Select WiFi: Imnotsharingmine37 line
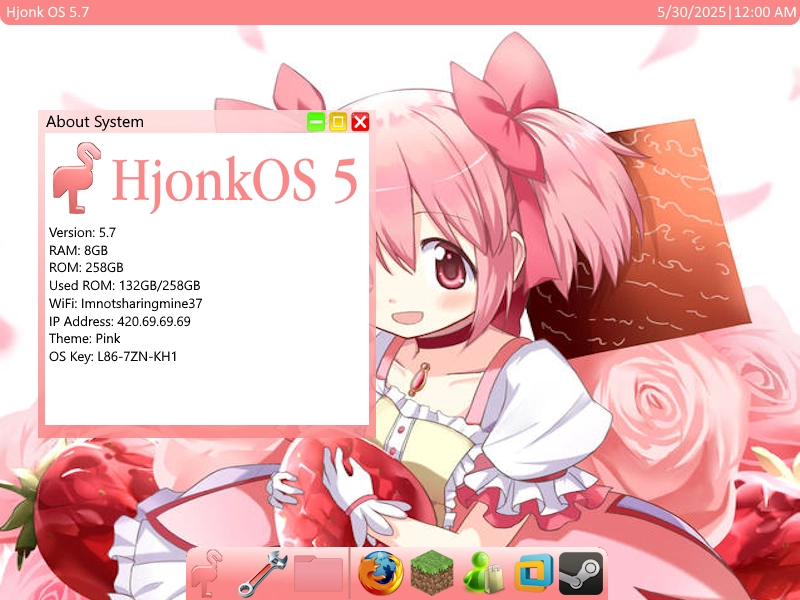 [x=126, y=304]
